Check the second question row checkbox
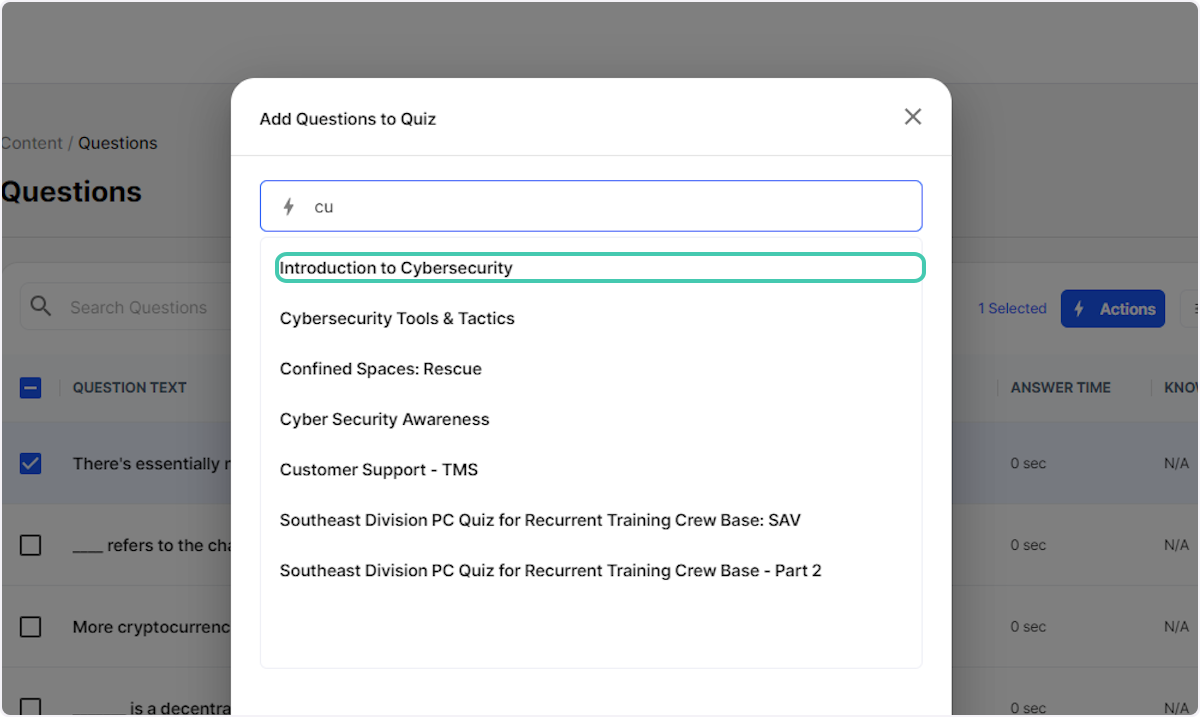The height and width of the screenshot is (717, 1200). (31, 545)
